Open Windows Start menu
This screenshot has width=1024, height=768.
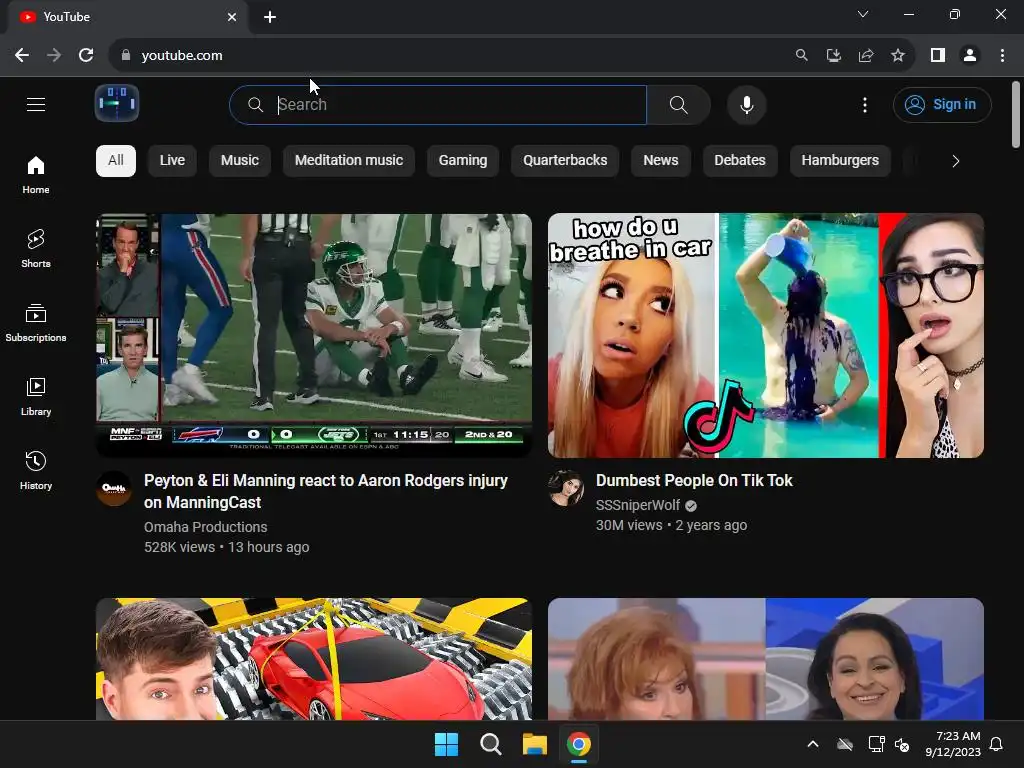(447, 744)
